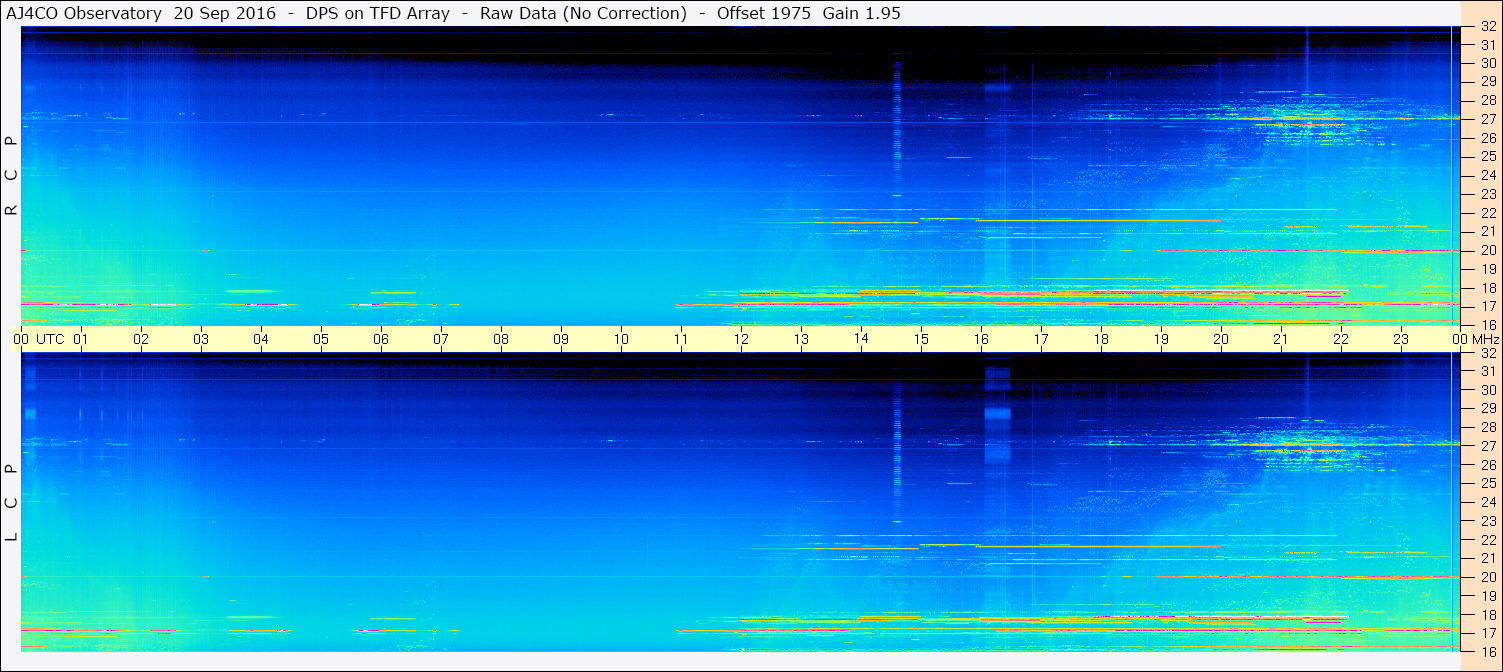Click the L C P panel label
The height and width of the screenshot is (672, 1503).
[x=12, y=502]
